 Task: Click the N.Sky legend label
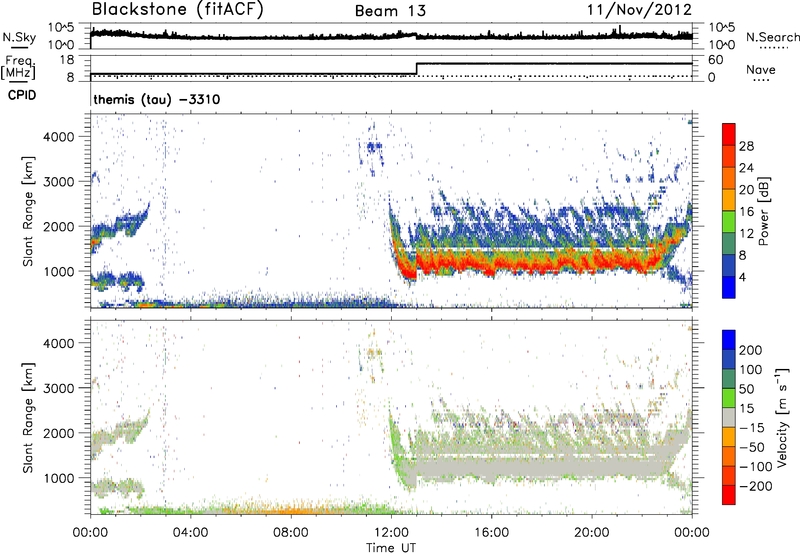(19, 37)
